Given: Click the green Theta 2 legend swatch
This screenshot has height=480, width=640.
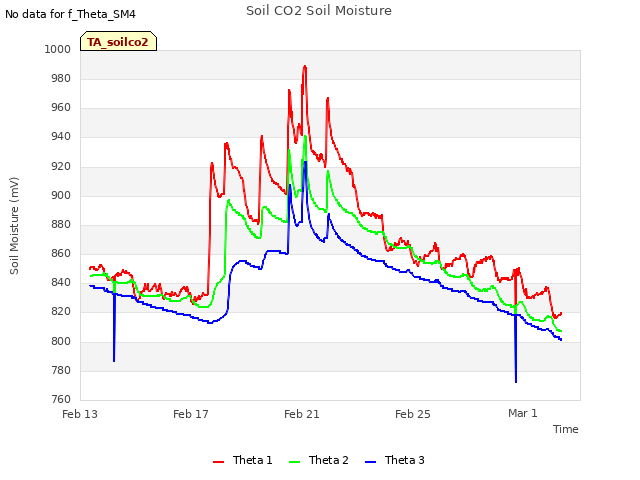Looking at the screenshot, I should (294, 462).
